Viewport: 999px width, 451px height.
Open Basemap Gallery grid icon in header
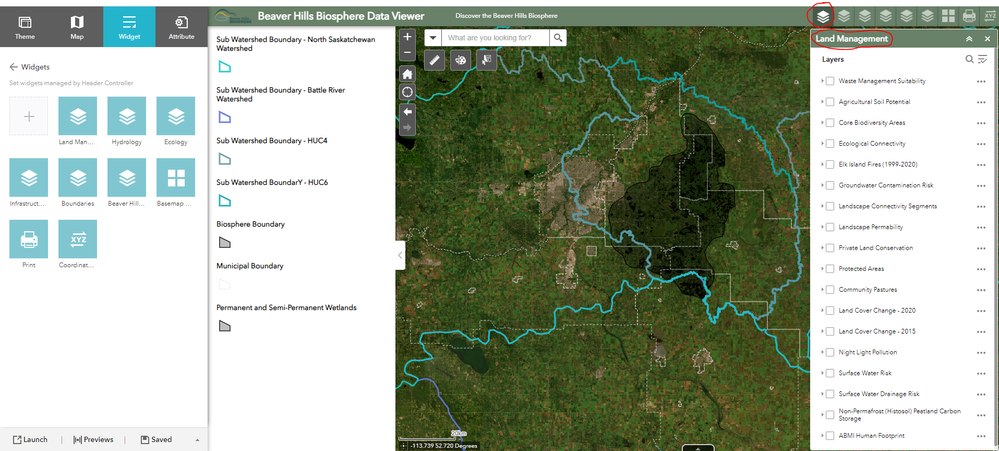(949, 17)
